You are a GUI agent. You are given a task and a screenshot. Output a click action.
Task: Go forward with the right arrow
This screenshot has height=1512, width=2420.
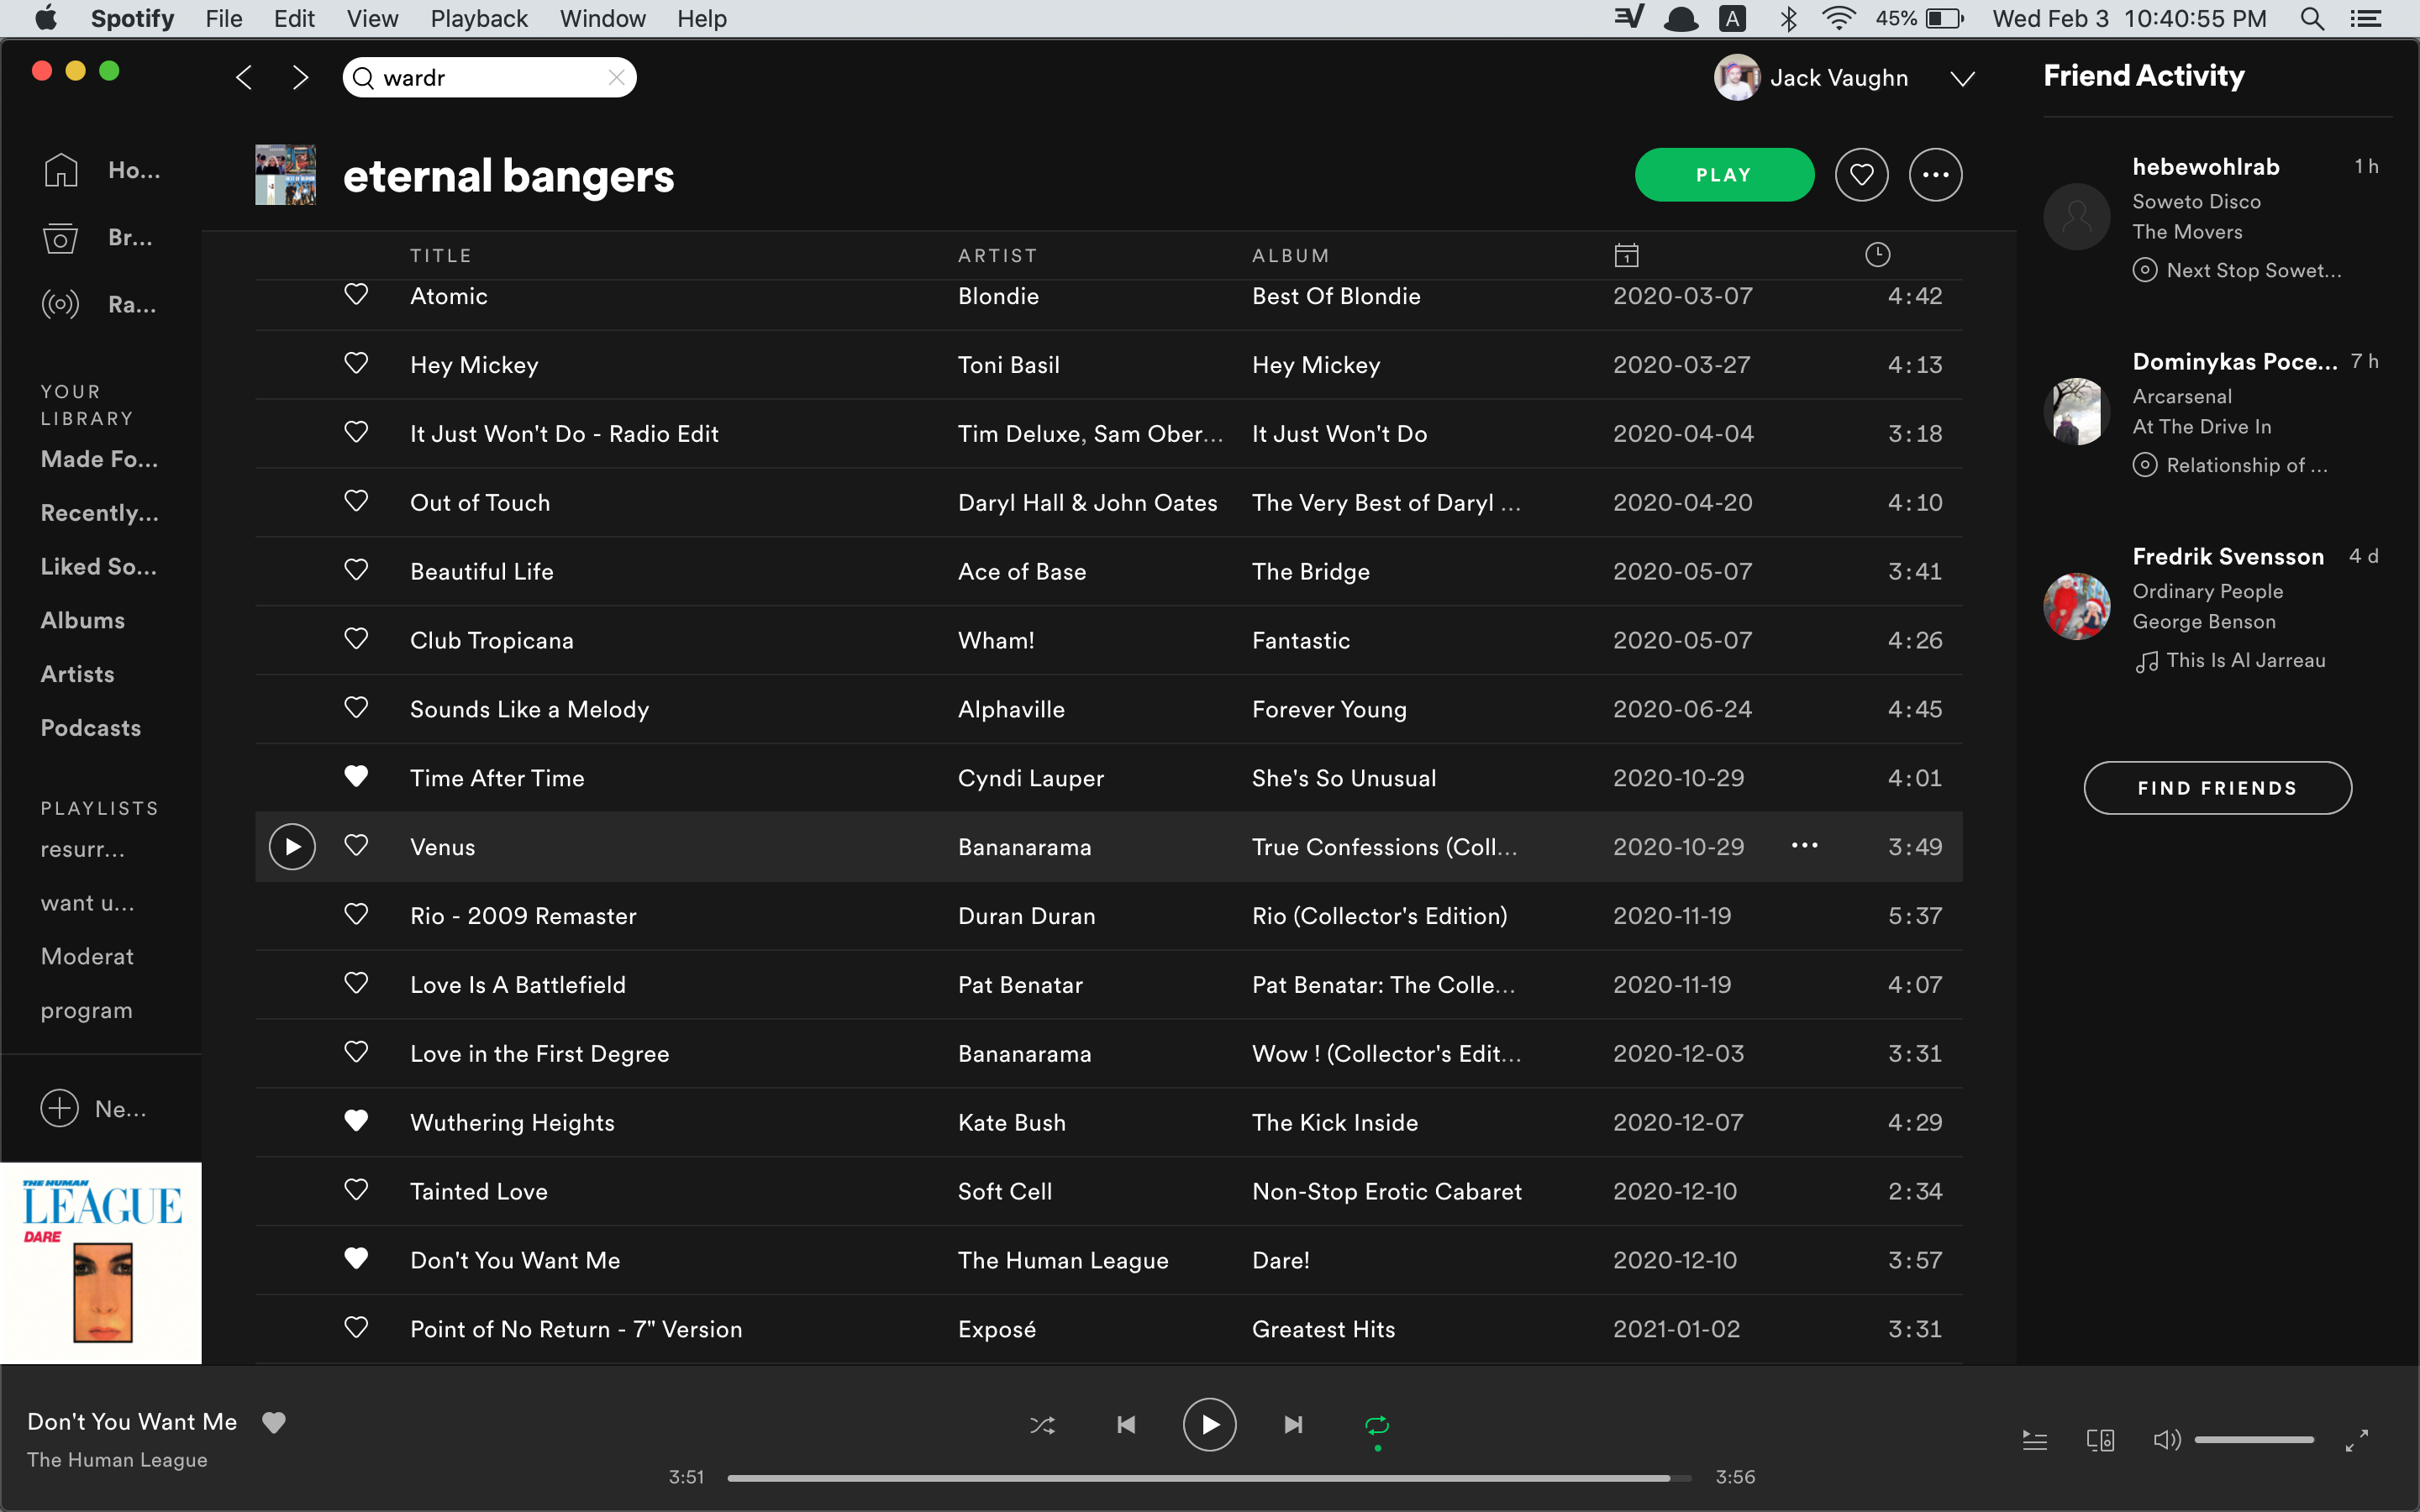point(300,77)
